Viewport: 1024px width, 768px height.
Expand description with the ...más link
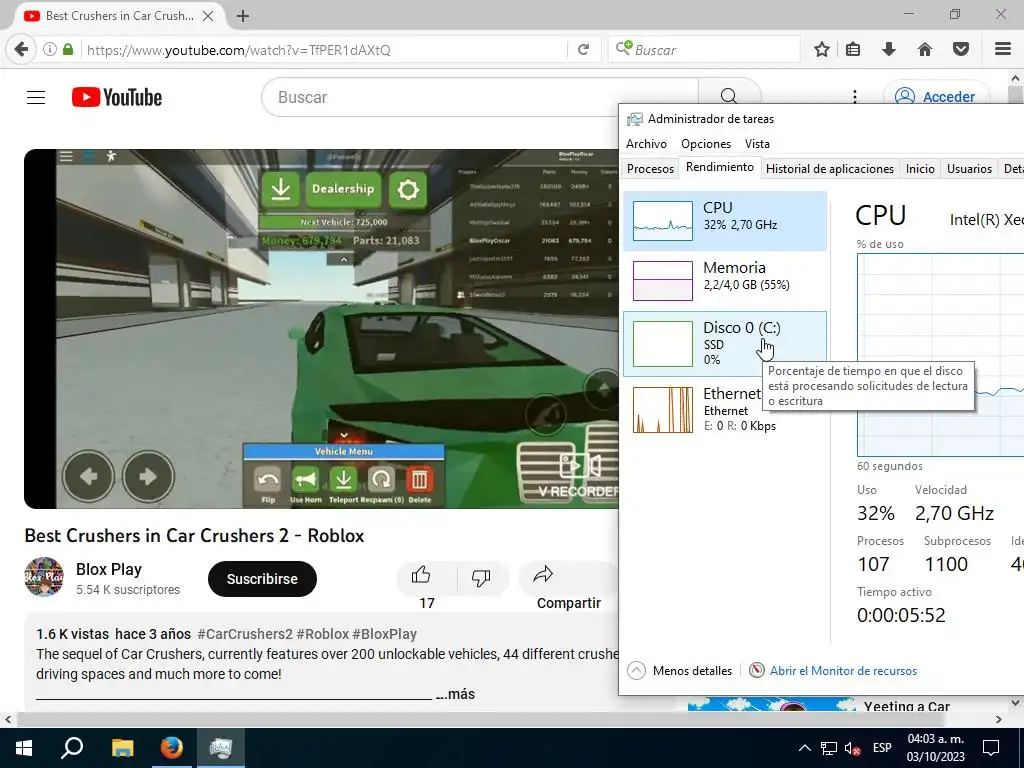[455, 694]
